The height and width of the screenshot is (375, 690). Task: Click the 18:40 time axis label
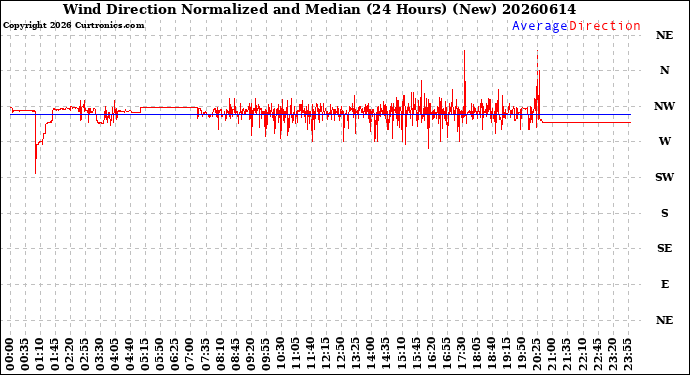(491, 354)
